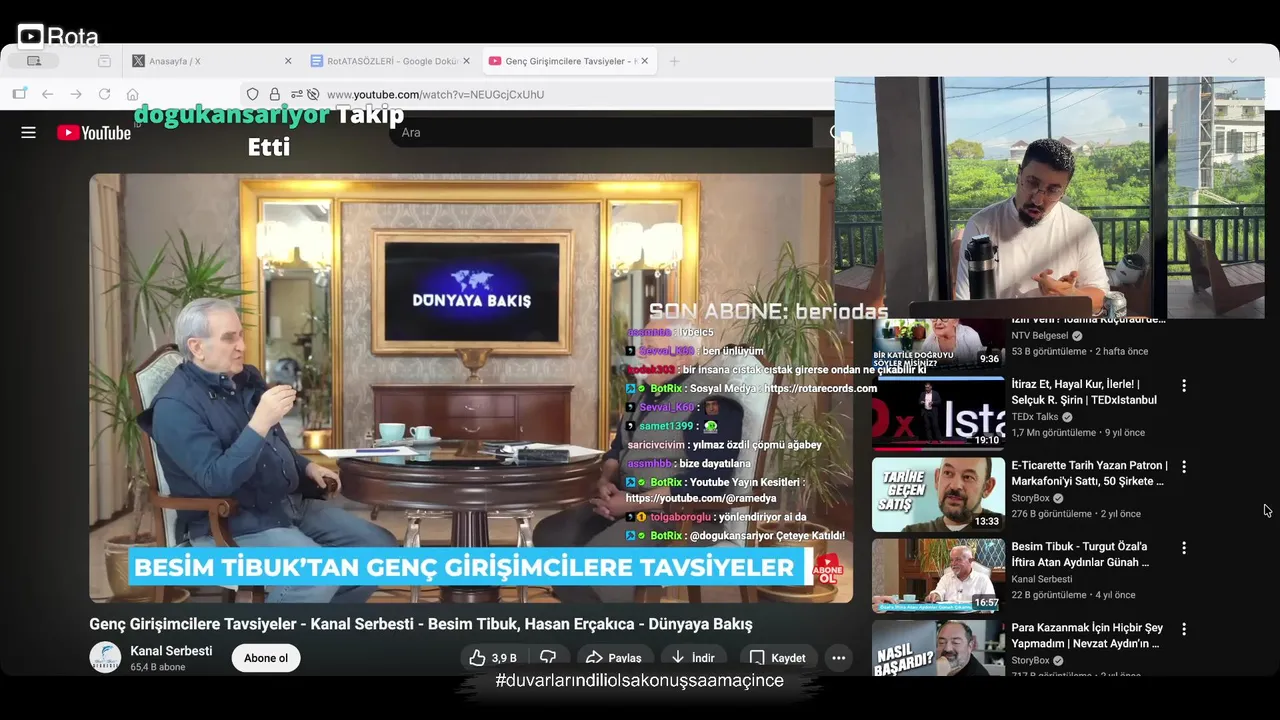Open 'Tarihe Geçen Satış' 13:33 thumbnail
1280x720 pixels.
938,494
